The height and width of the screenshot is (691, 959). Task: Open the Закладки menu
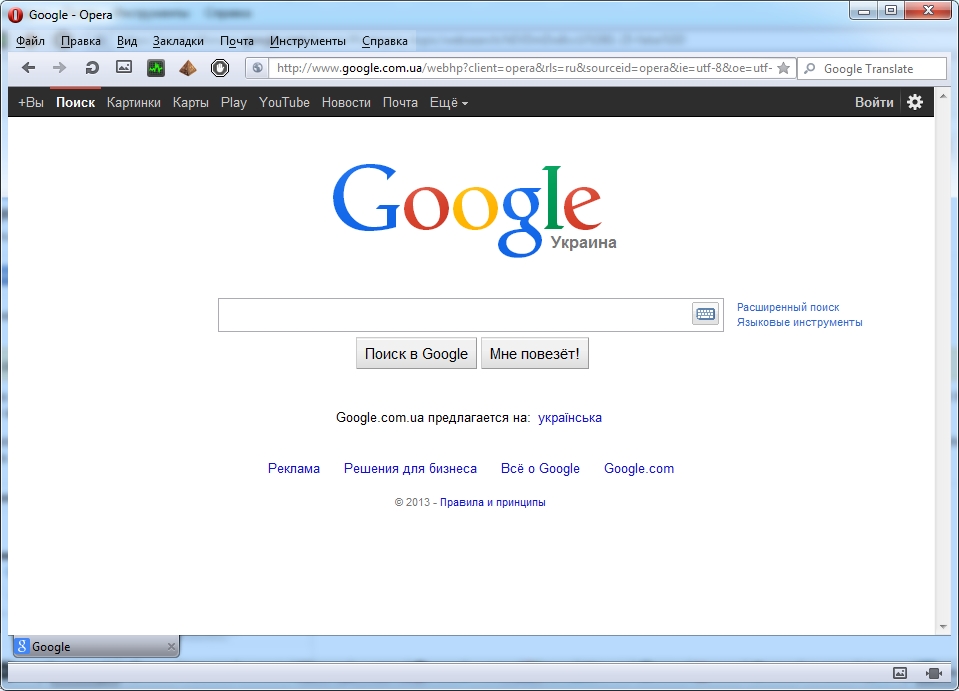178,41
